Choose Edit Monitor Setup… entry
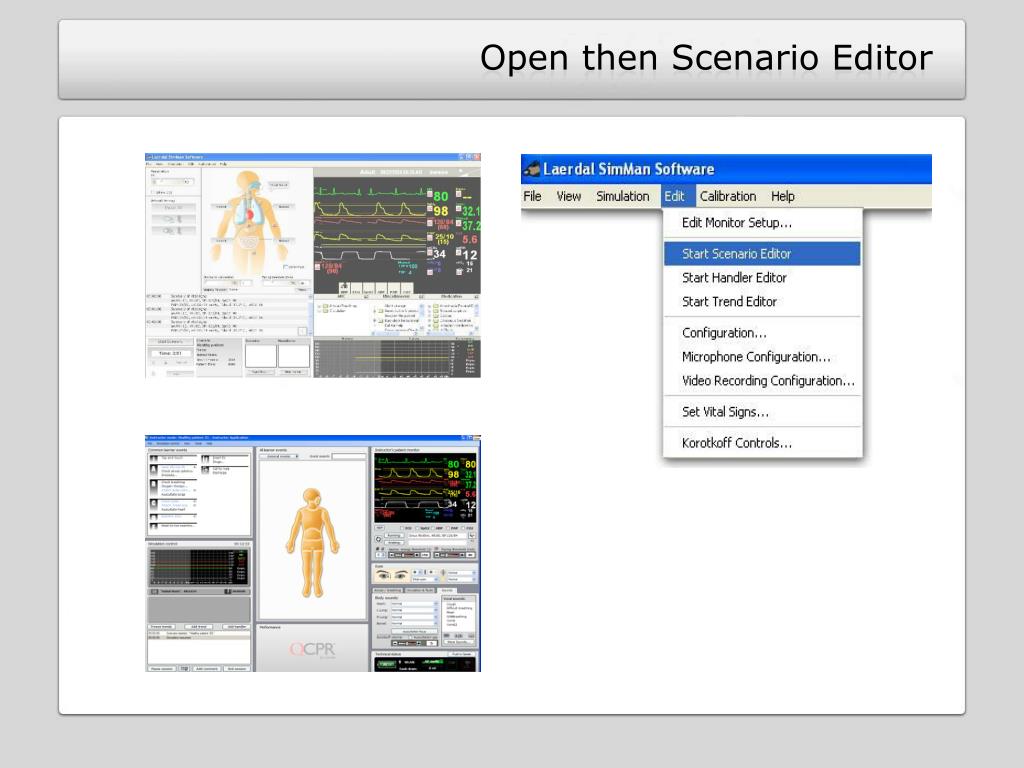Image resolution: width=1024 pixels, height=768 pixels. [x=762, y=223]
